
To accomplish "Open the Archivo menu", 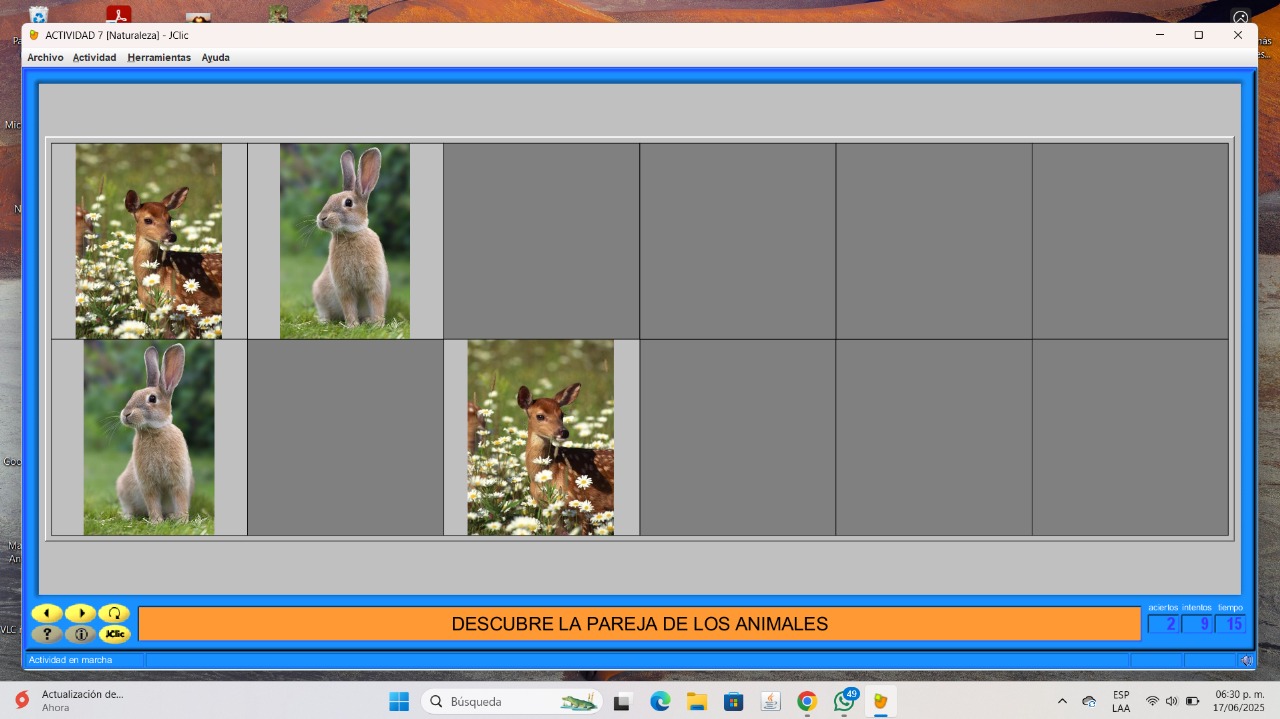I will pos(45,58).
